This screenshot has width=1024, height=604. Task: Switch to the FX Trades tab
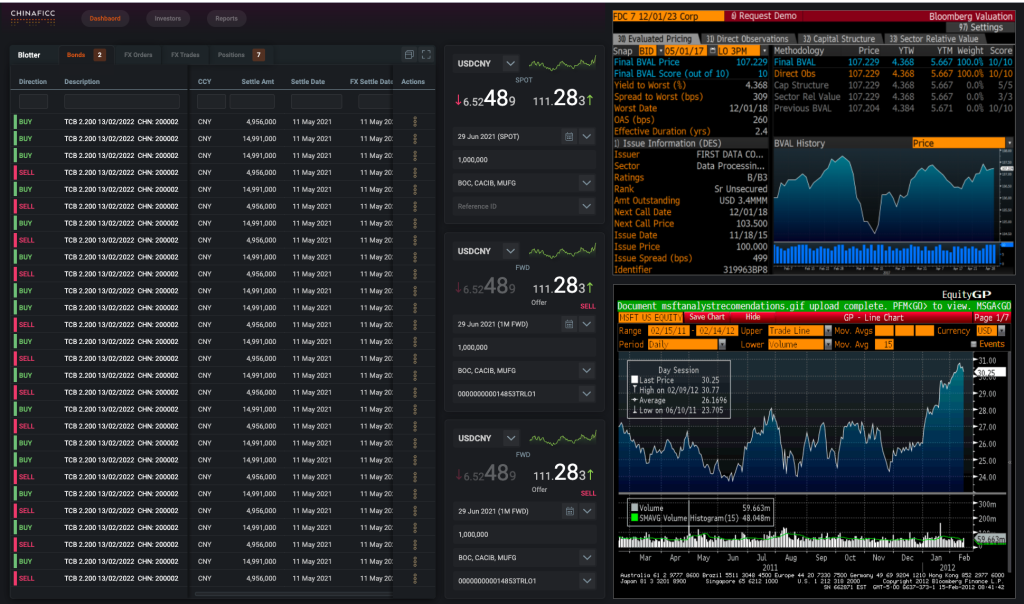pyautogui.click(x=185, y=55)
